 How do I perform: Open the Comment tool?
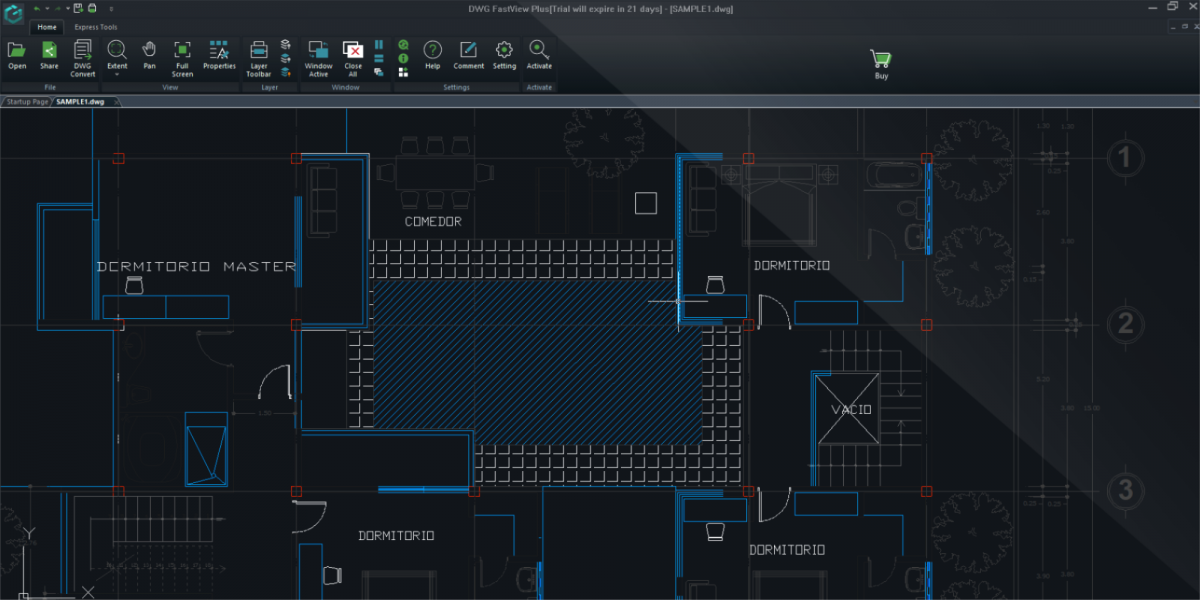coord(468,50)
